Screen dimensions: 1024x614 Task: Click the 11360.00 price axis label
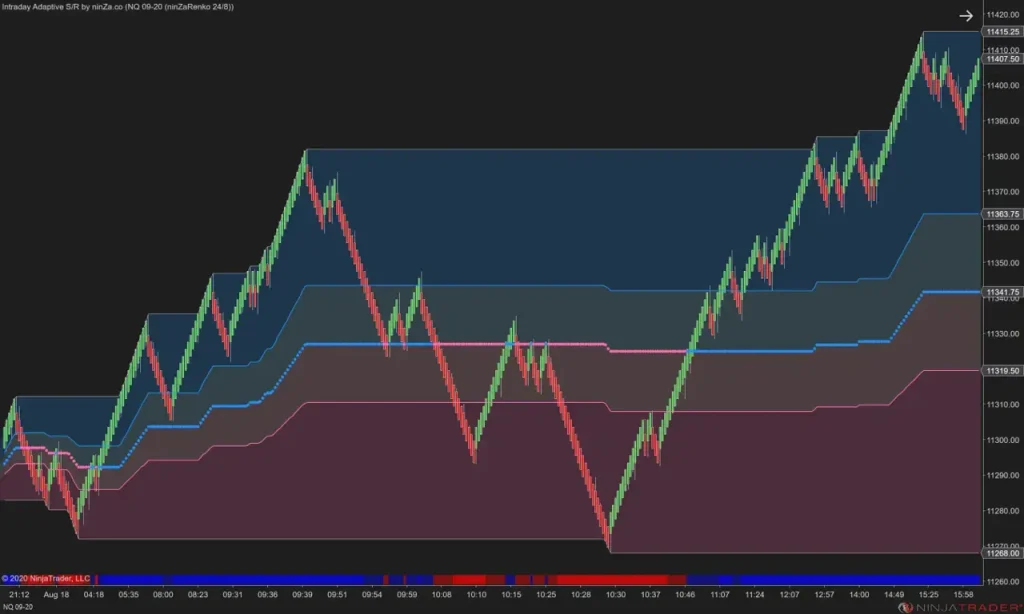pyautogui.click(x=1002, y=227)
